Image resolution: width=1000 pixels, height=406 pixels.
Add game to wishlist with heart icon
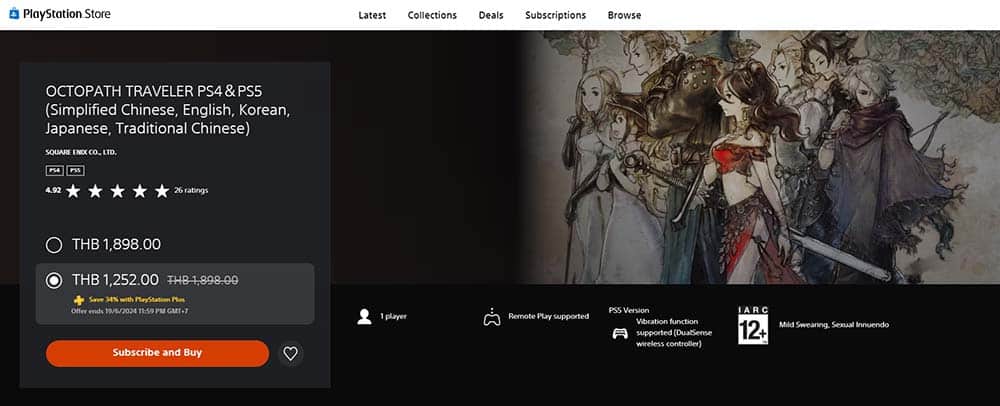290,353
